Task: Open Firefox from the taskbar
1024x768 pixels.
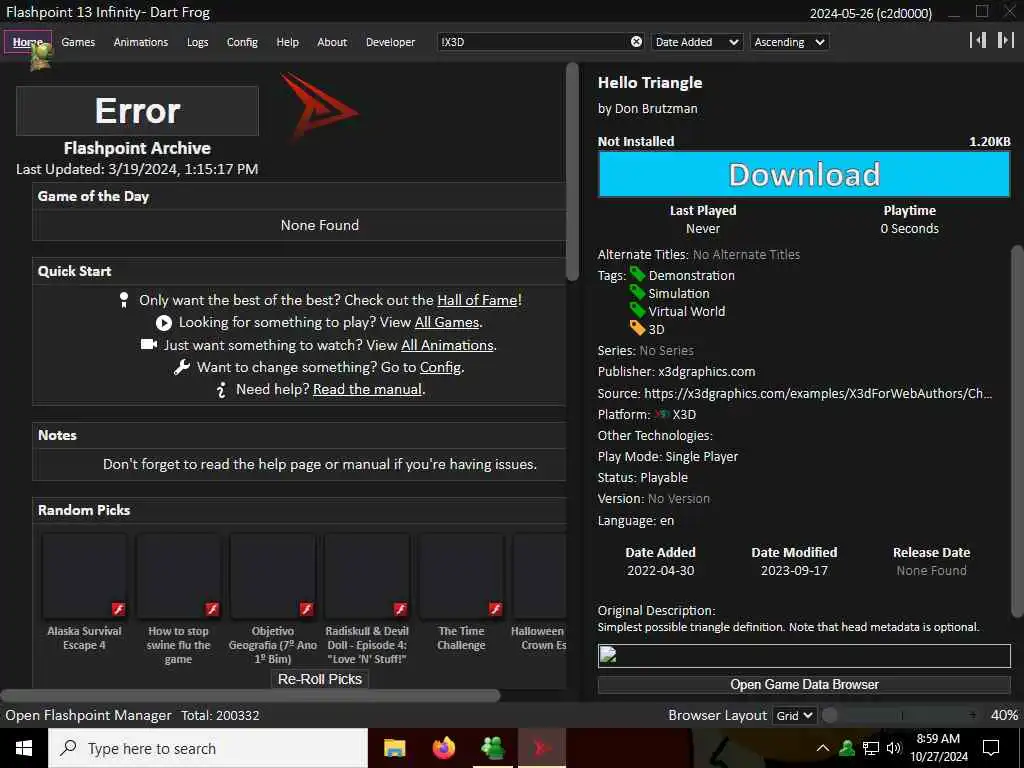Action: pyautogui.click(x=444, y=748)
